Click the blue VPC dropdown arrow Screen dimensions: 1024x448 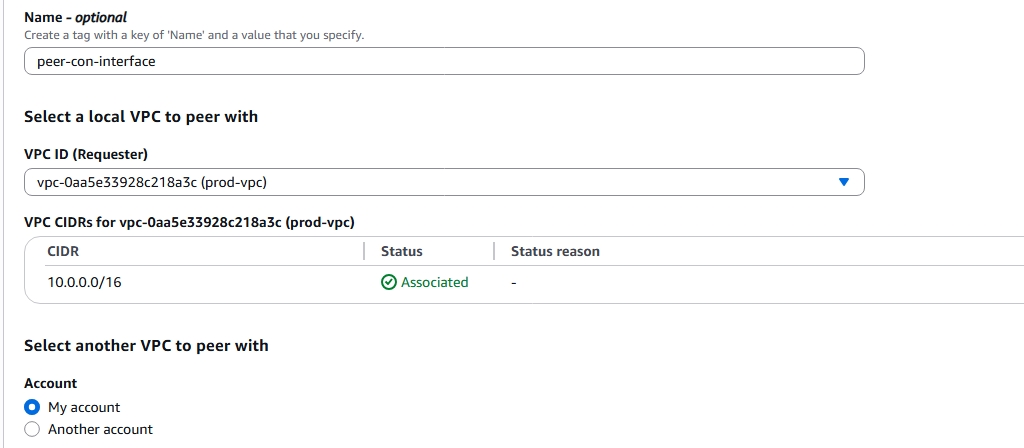[843, 182]
